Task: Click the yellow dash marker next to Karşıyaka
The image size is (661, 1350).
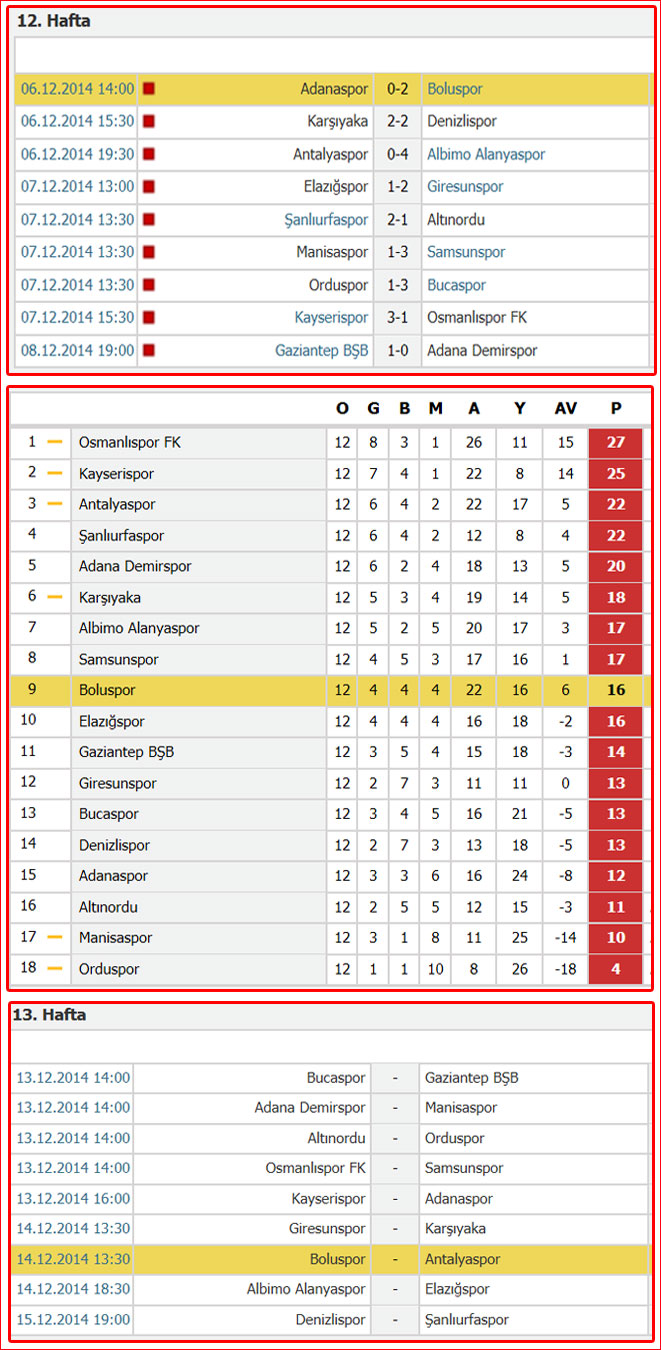Action: (55, 597)
